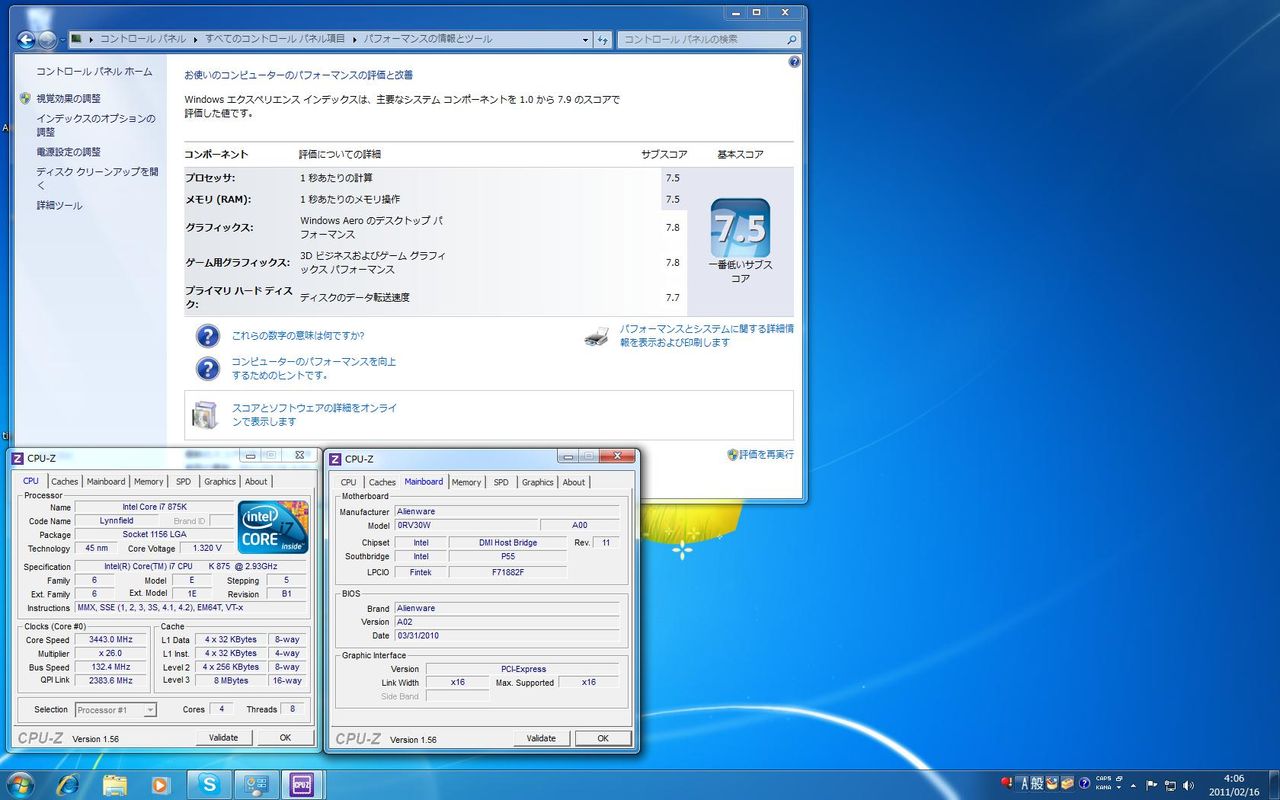
Task: Open 電源設定の調整 link
Action: [69, 152]
